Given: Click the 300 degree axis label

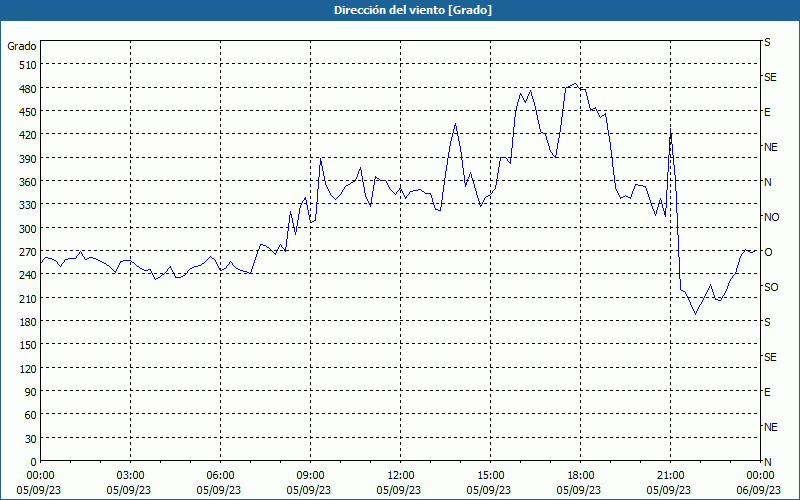Looking at the screenshot, I should [x=28, y=229].
